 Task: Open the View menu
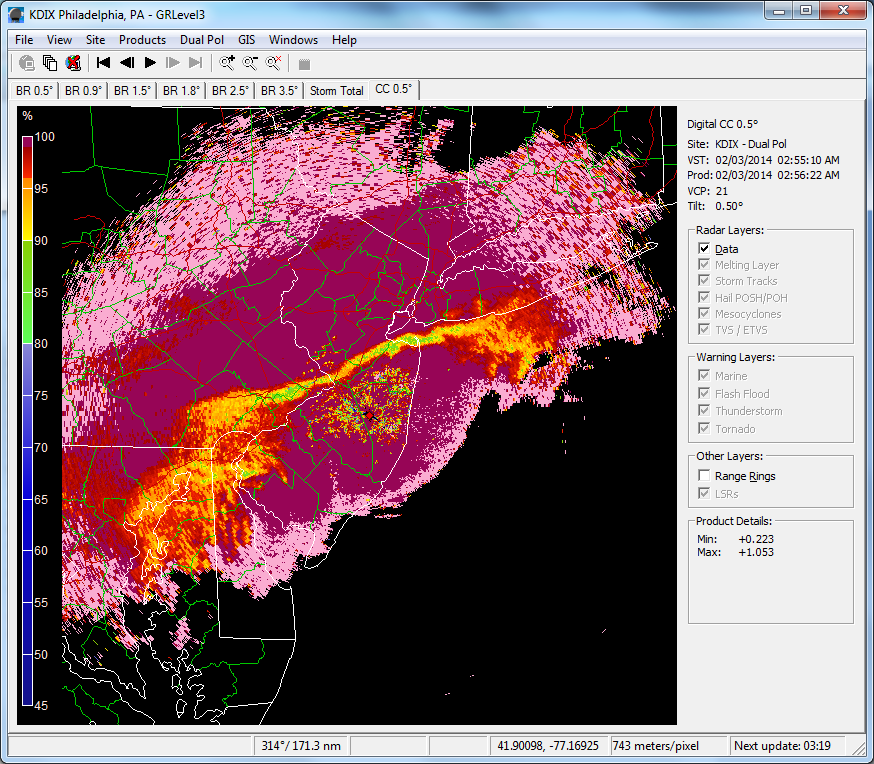pos(59,40)
